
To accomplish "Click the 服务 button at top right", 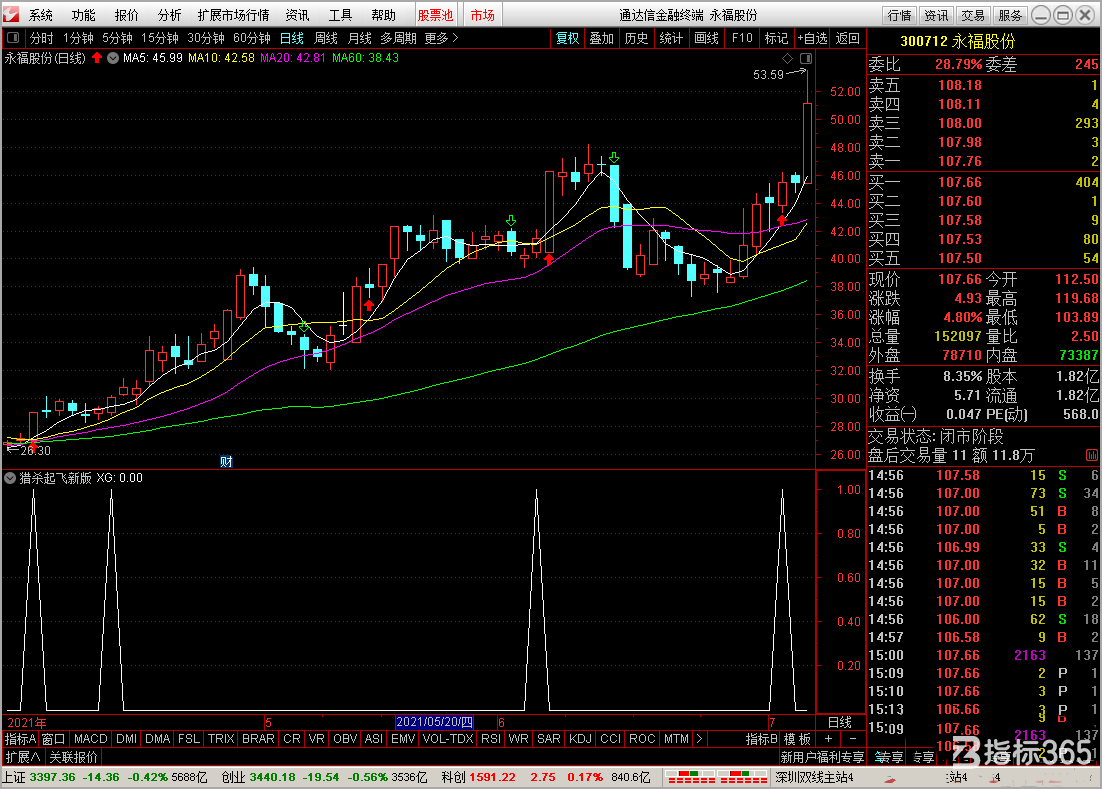I will click(1010, 15).
